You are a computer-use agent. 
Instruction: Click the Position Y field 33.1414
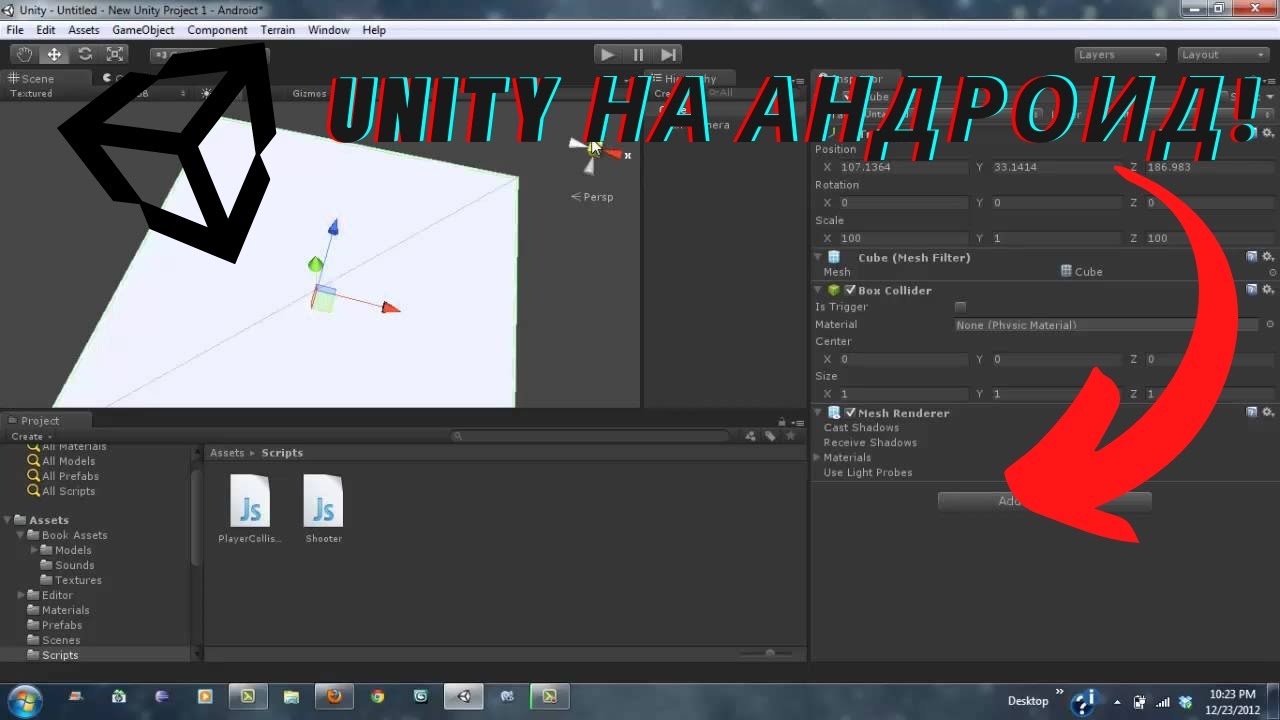point(1055,167)
